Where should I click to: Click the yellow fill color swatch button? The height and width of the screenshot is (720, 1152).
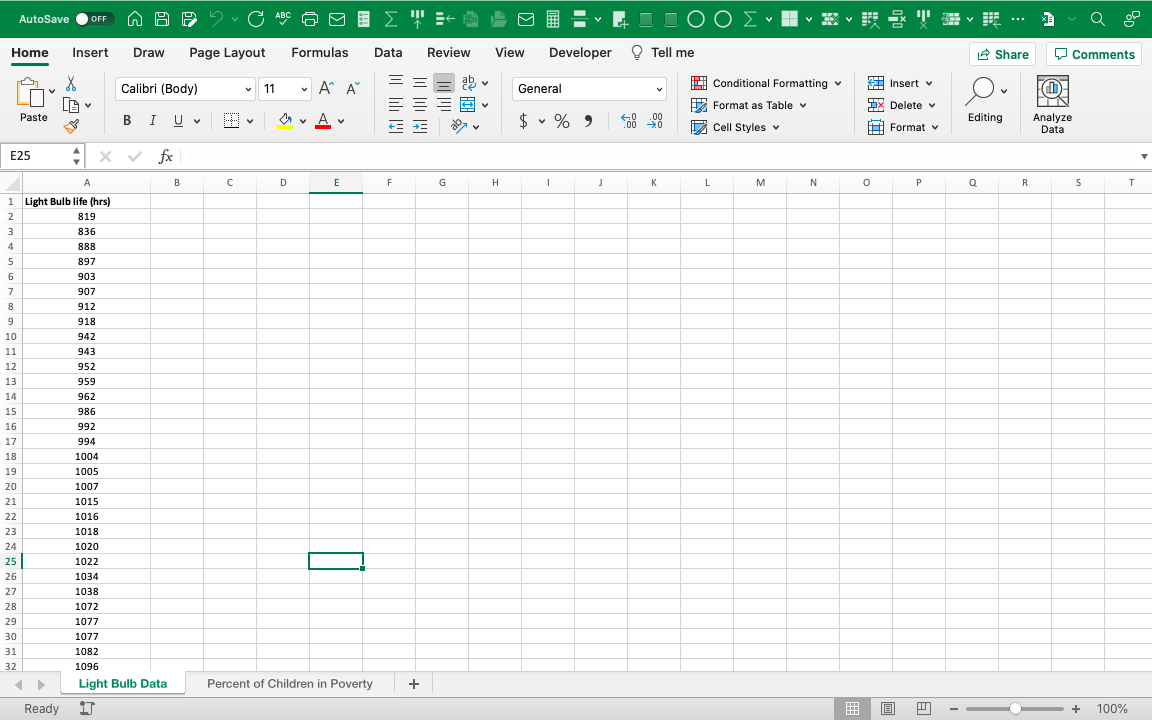coord(285,121)
